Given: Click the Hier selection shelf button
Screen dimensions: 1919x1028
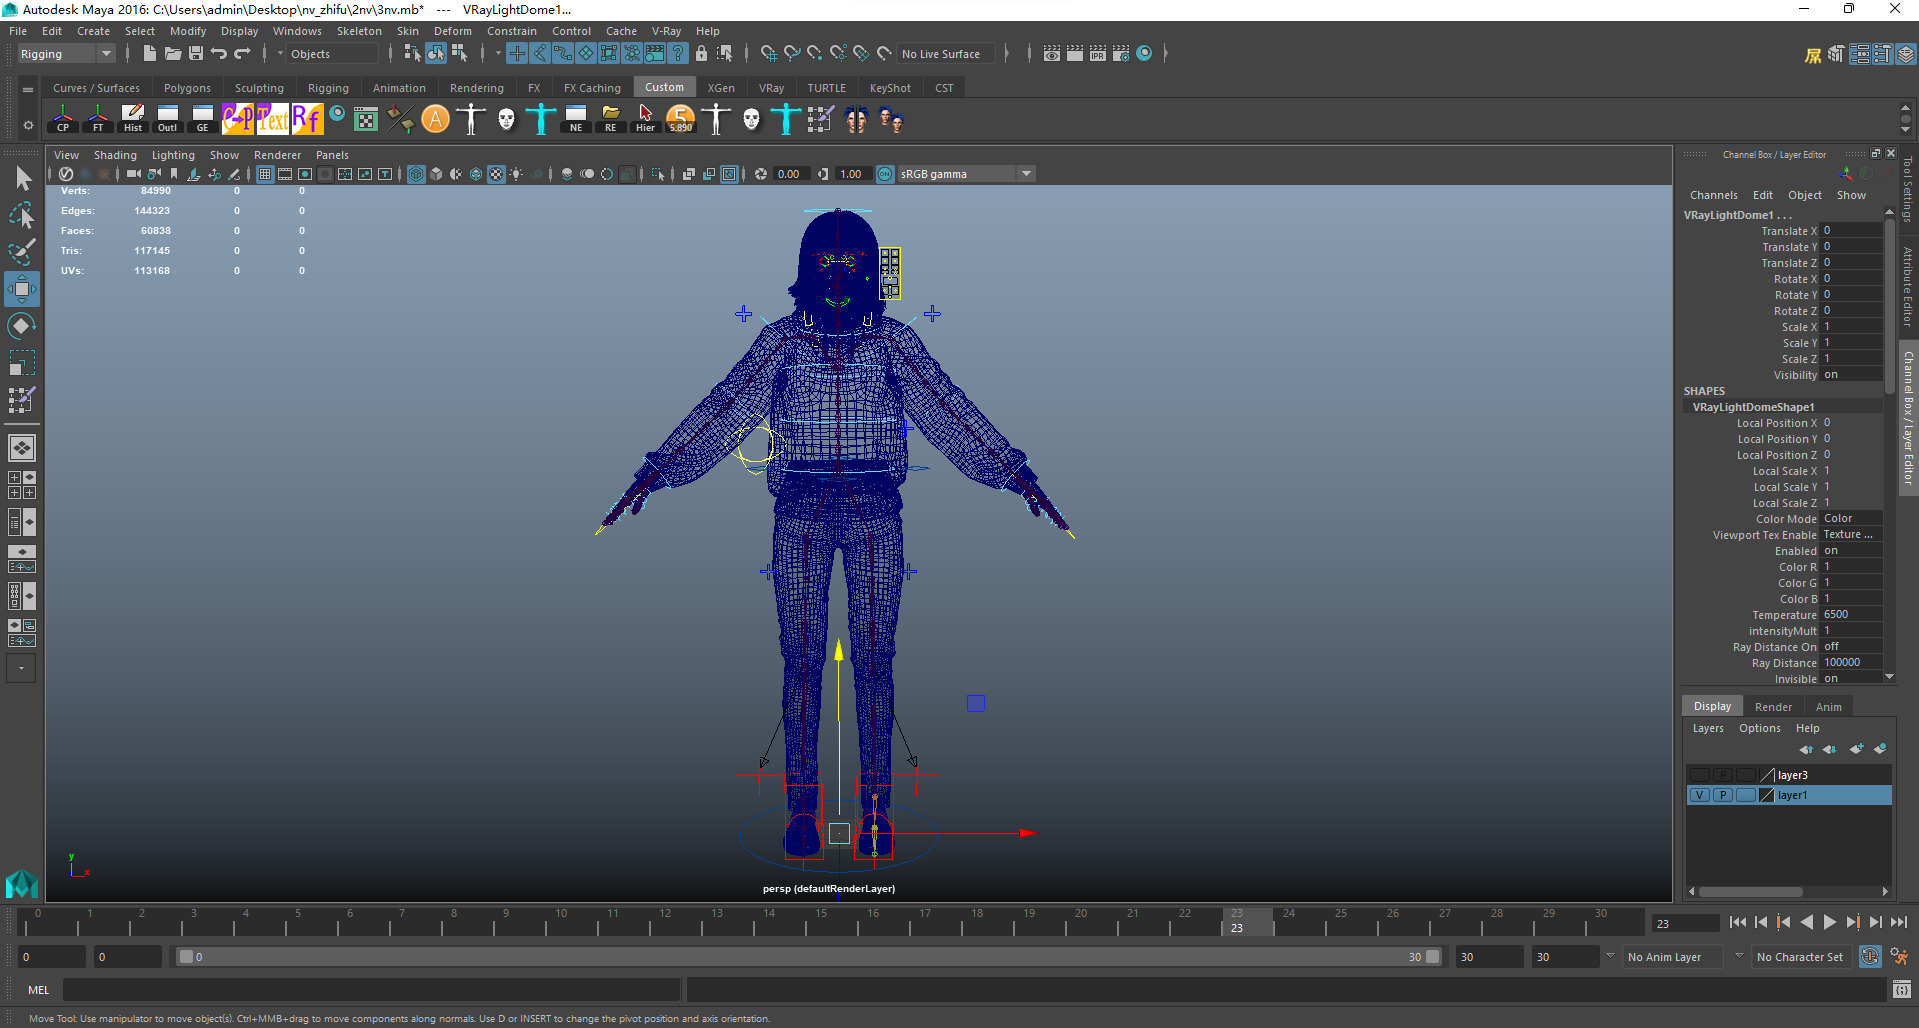Looking at the screenshot, I should tap(646, 119).
